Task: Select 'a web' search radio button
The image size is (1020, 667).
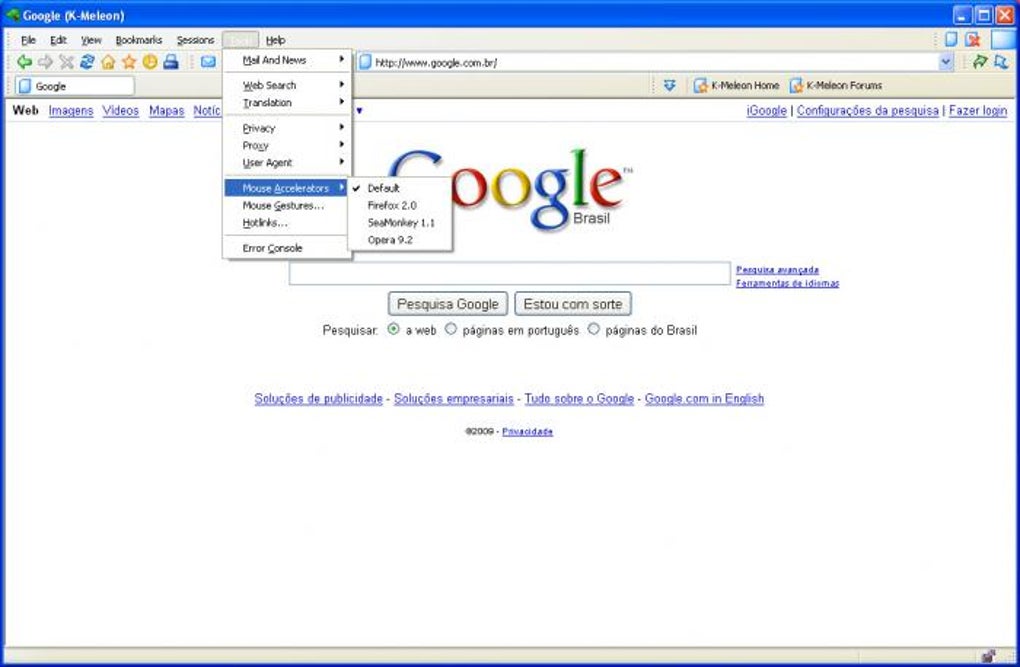Action: point(393,329)
